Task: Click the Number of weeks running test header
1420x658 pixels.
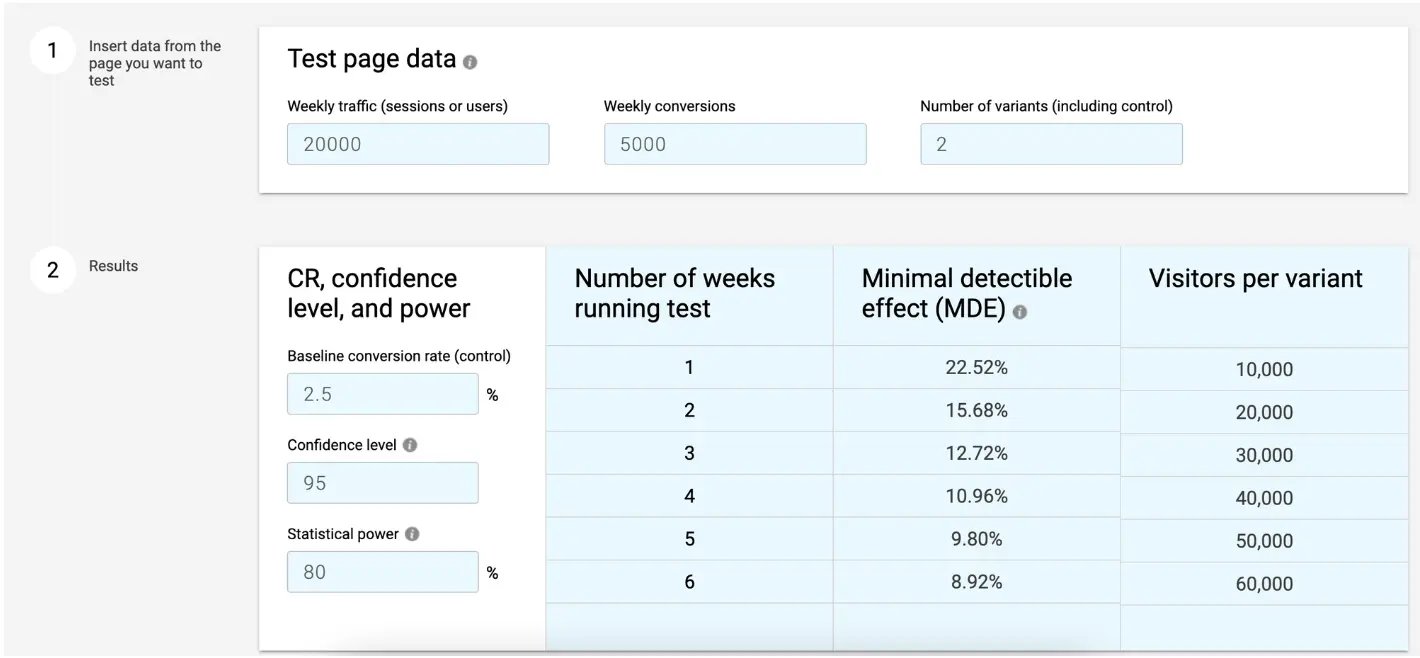Action: [x=675, y=293]
